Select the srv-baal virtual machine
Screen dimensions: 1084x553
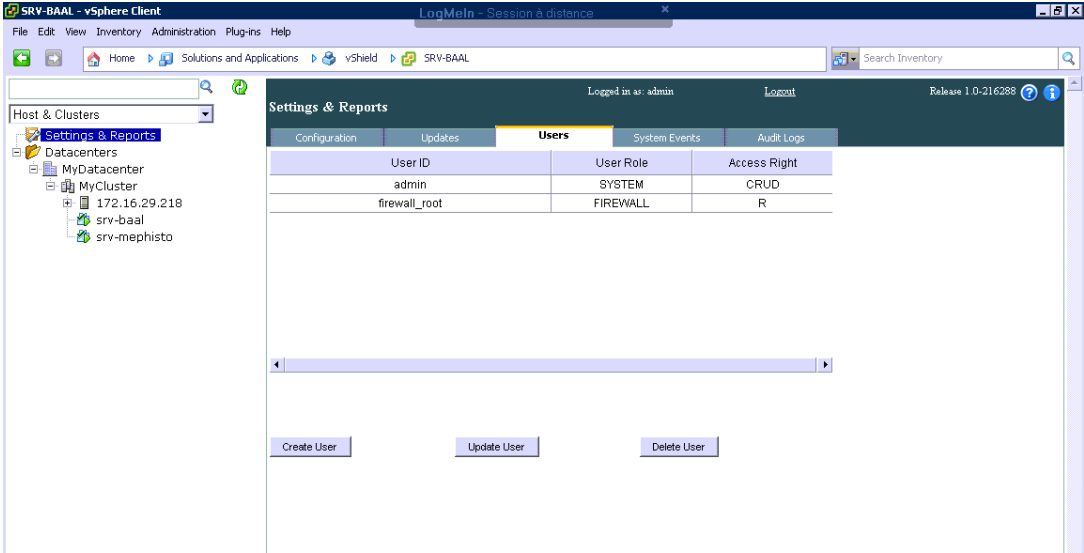tap(119, 220)
